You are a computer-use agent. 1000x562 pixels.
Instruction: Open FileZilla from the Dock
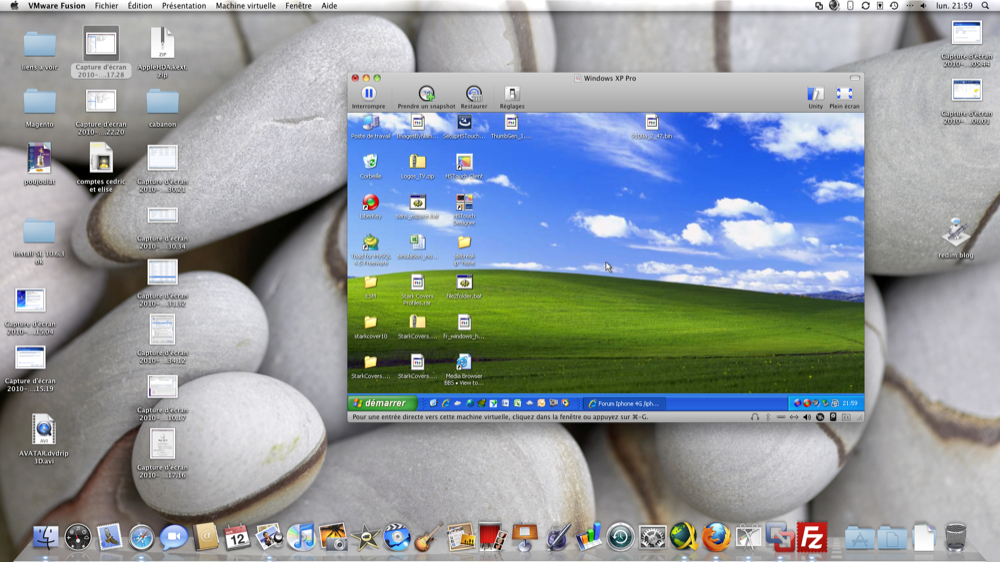click(812, 537)
